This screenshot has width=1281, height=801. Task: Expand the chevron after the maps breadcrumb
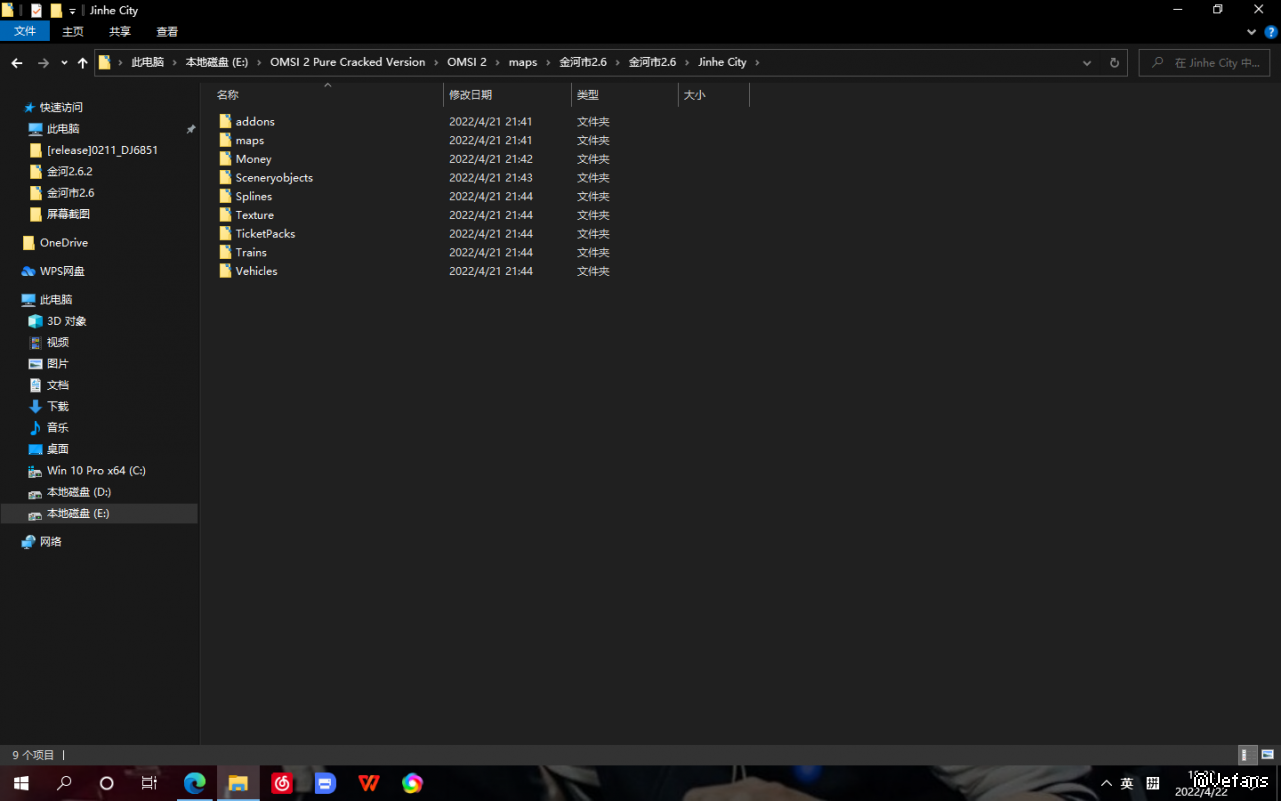pos(548,62)
